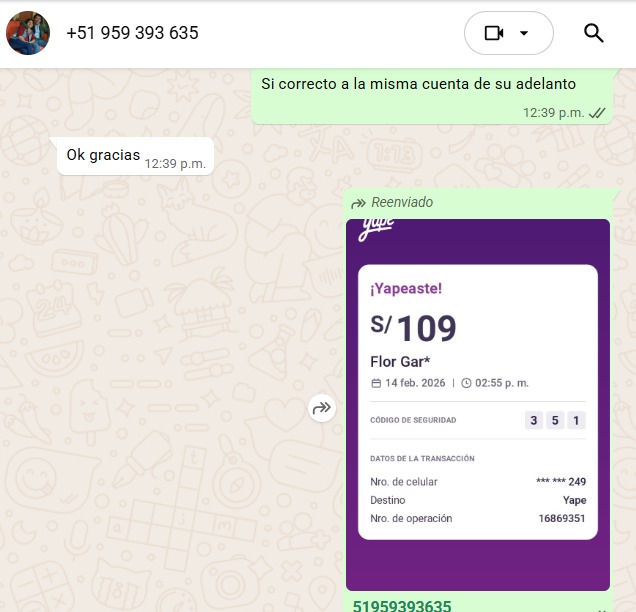Search within this chat
Viewport: 636px width, 612px height.
pyautogui.click(x=593, y=33)
